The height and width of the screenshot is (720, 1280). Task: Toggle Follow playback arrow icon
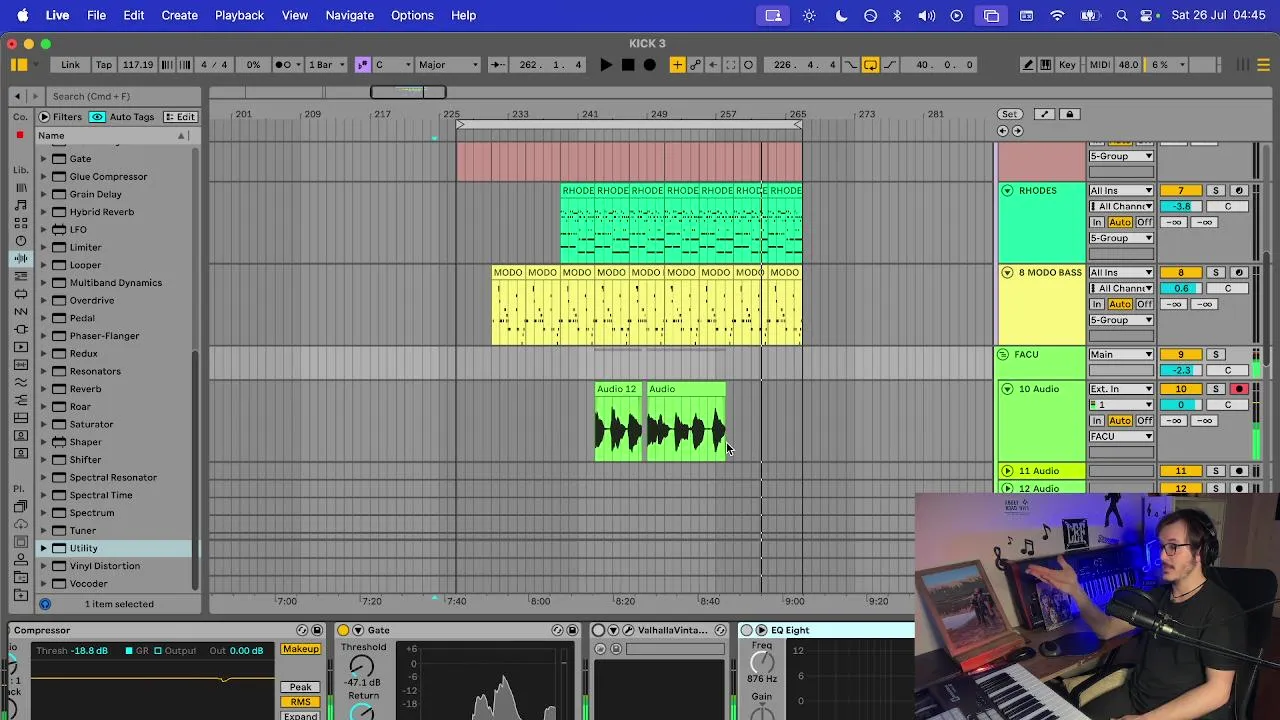coord(497,65)
